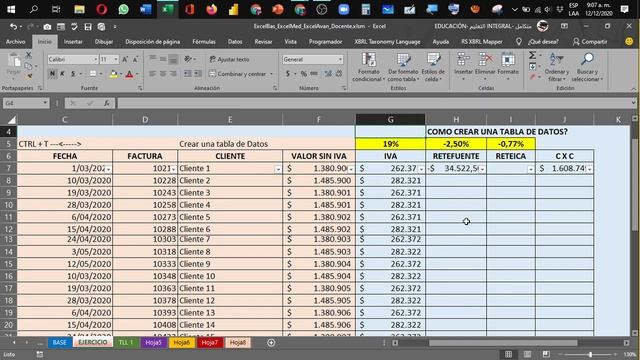Click the insert function fx button
This screenshot has height=360, width=640.
[106, 103]
